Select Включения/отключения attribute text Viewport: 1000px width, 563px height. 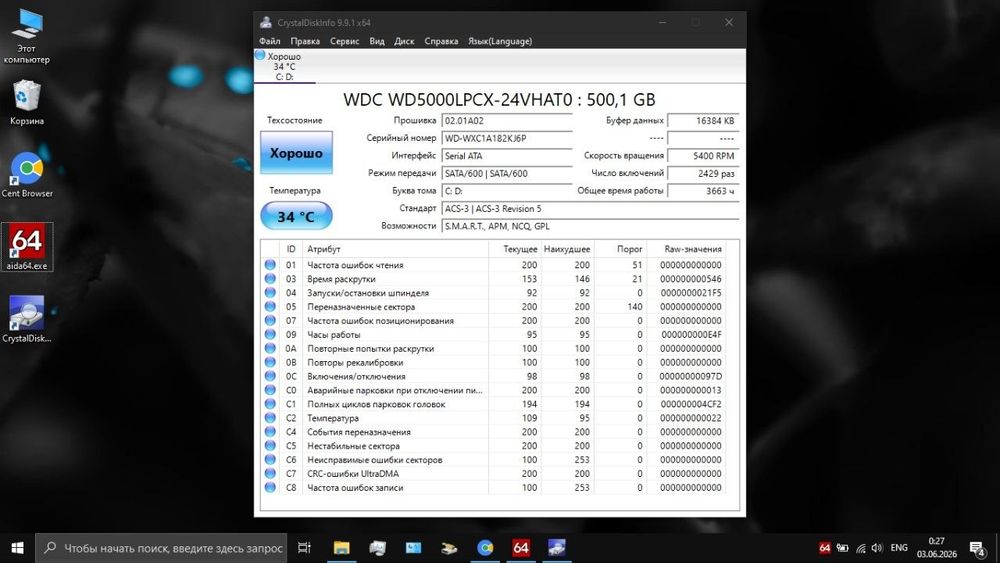(x=356, y=376)
